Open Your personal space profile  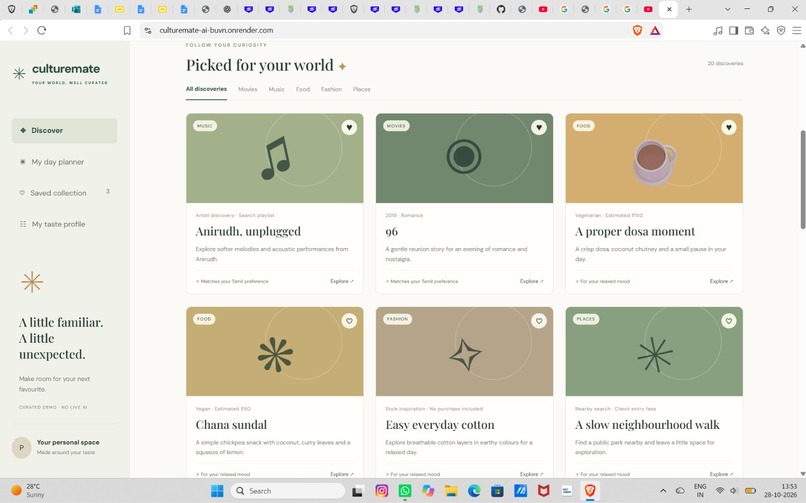(64, 447)
